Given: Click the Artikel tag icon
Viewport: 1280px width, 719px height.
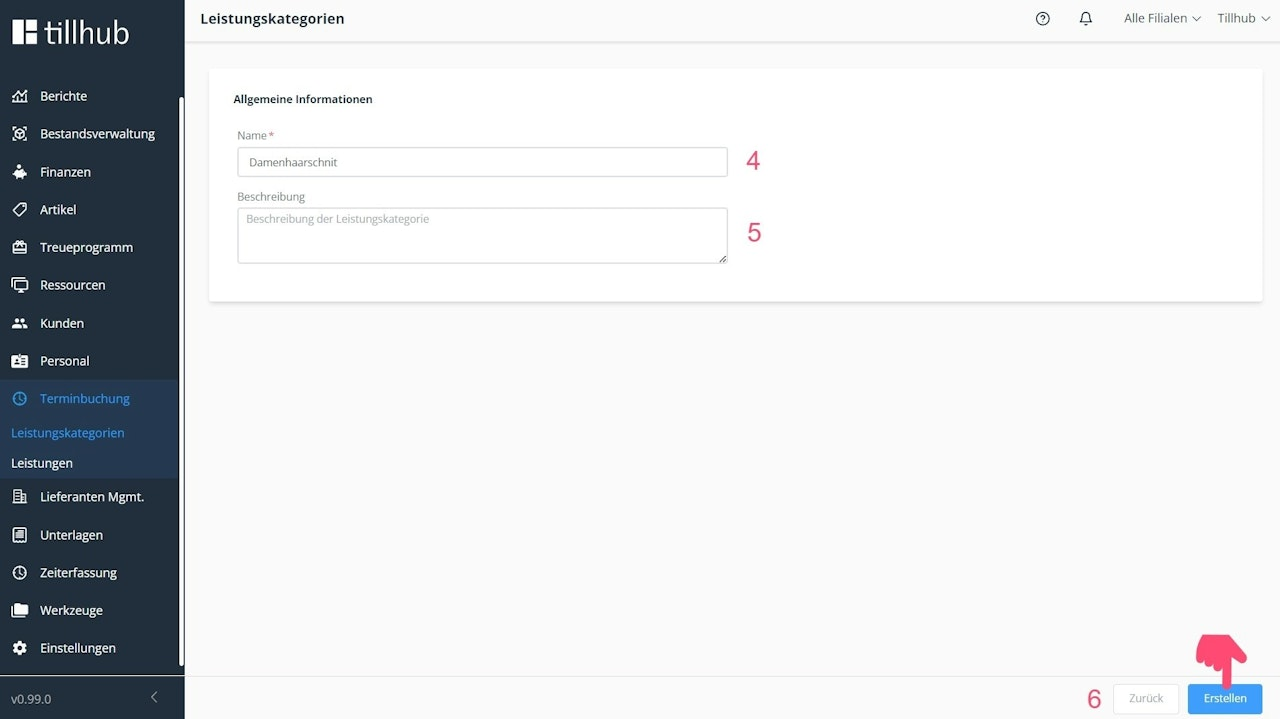Looking at the screenshot, I should (19, 210).
